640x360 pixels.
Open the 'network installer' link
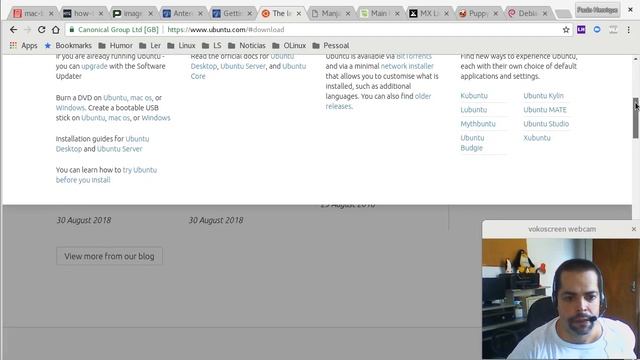[407, 66]
